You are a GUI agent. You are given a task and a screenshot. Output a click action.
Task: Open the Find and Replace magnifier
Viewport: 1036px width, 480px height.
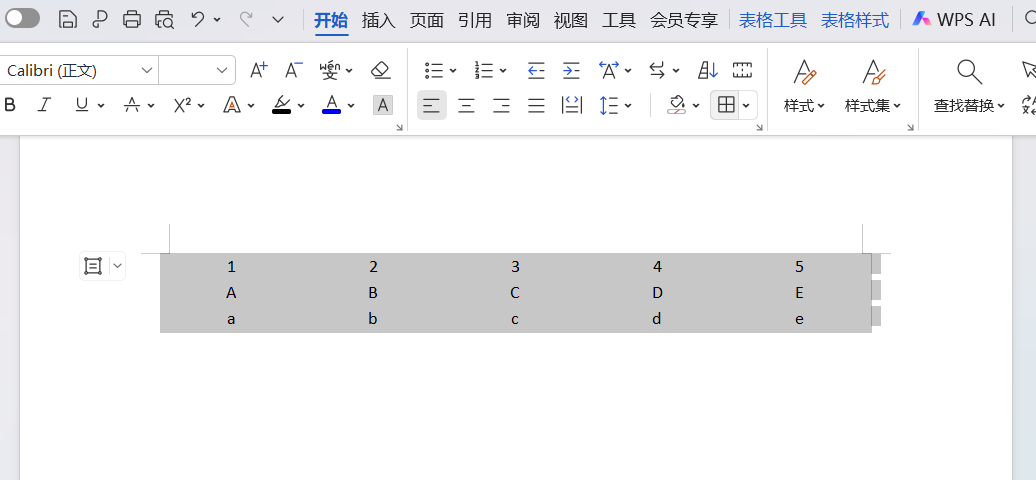click(x=969, y=71)
